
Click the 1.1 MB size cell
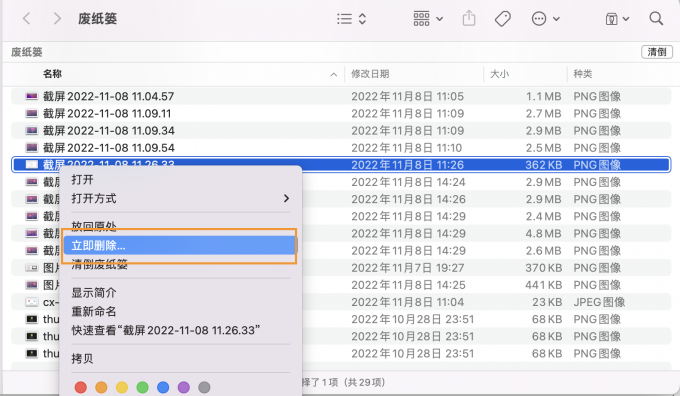pos(543,96)
